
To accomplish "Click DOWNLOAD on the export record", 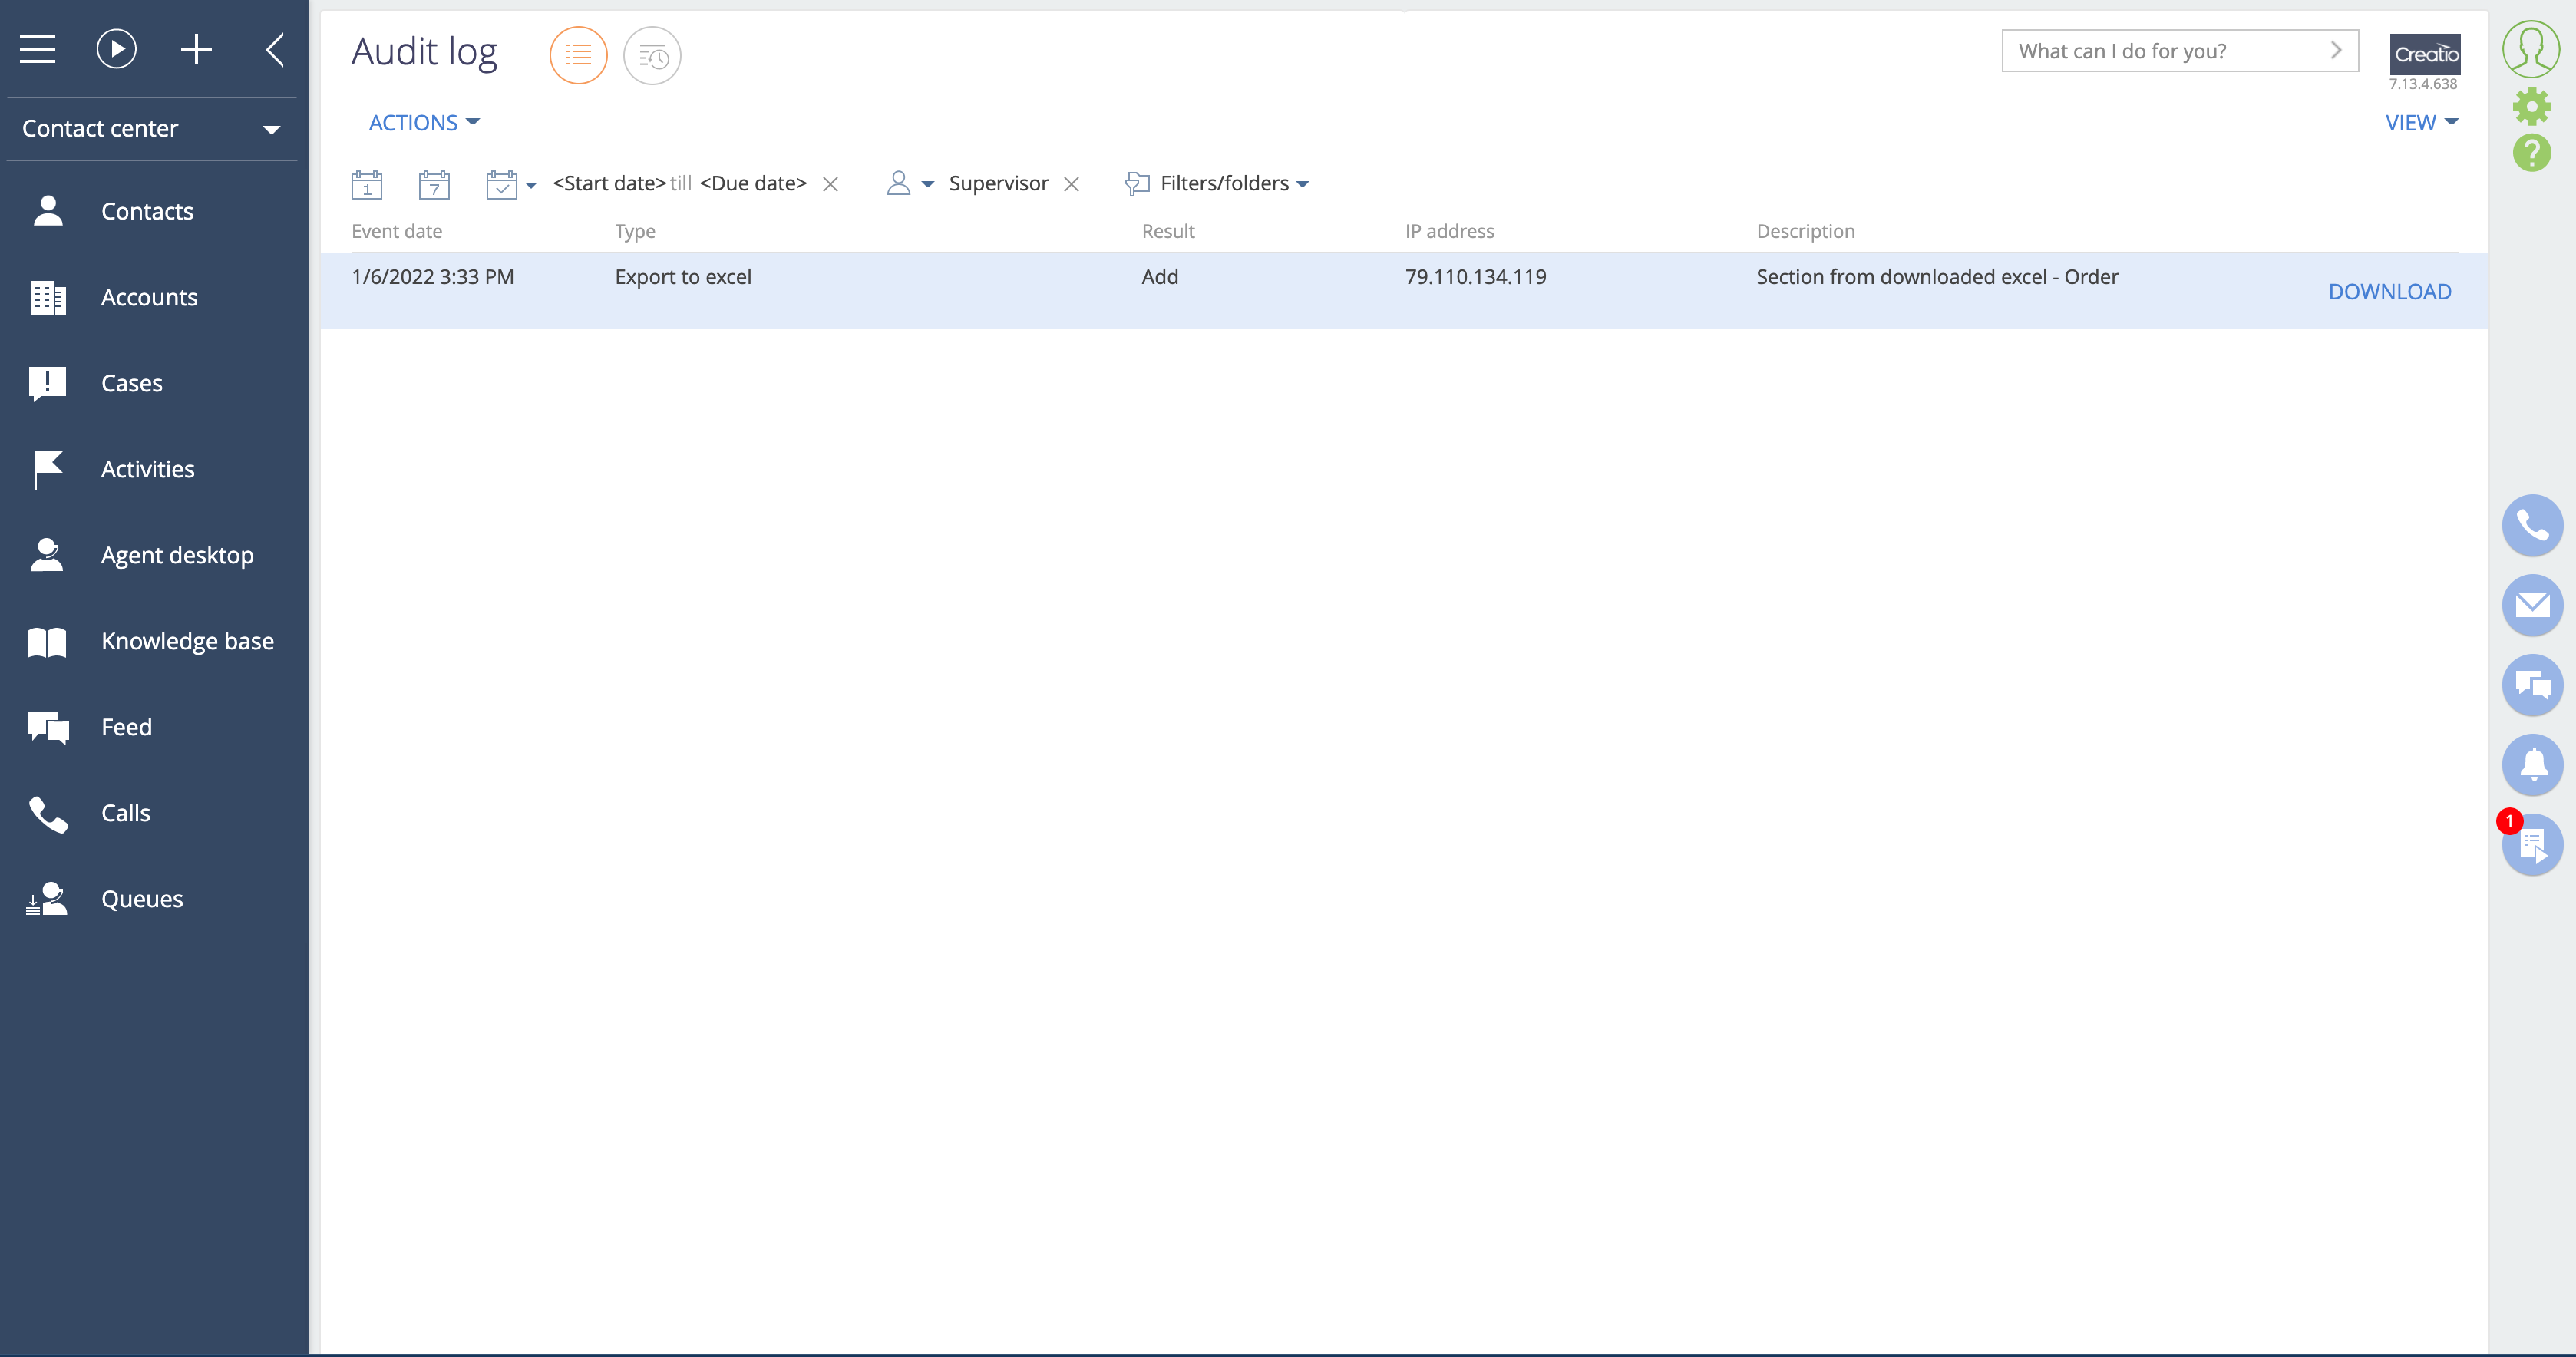I will [x=2390, y=290].
